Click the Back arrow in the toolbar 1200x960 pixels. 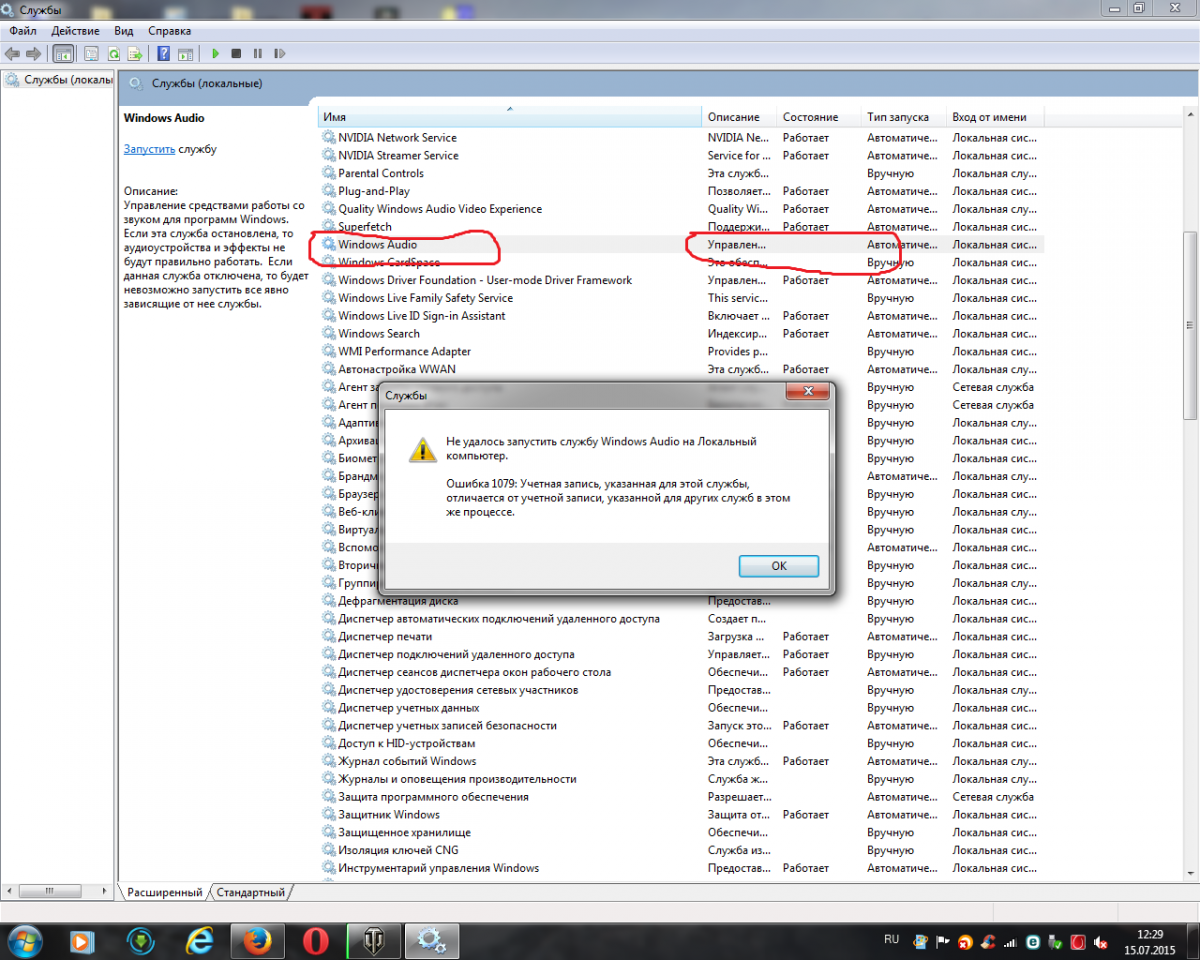click(13, 53)
